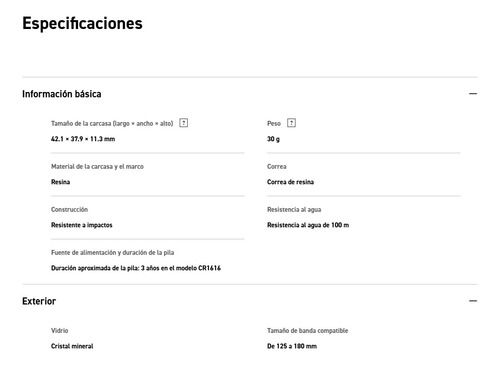Select the battery duration CR1616 text
500x365 pixels.
(x=136, y=268)
